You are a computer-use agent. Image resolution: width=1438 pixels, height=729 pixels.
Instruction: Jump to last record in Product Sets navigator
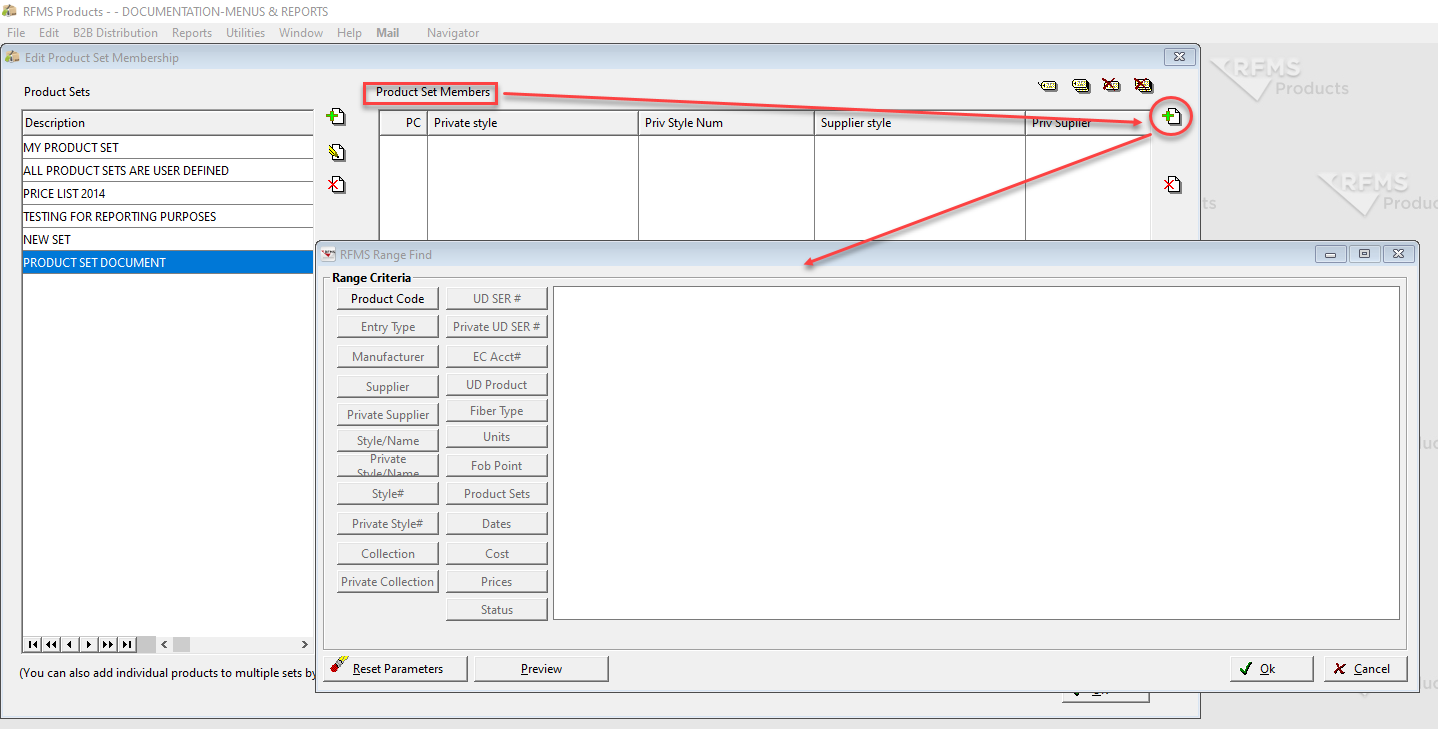[127, 644]
